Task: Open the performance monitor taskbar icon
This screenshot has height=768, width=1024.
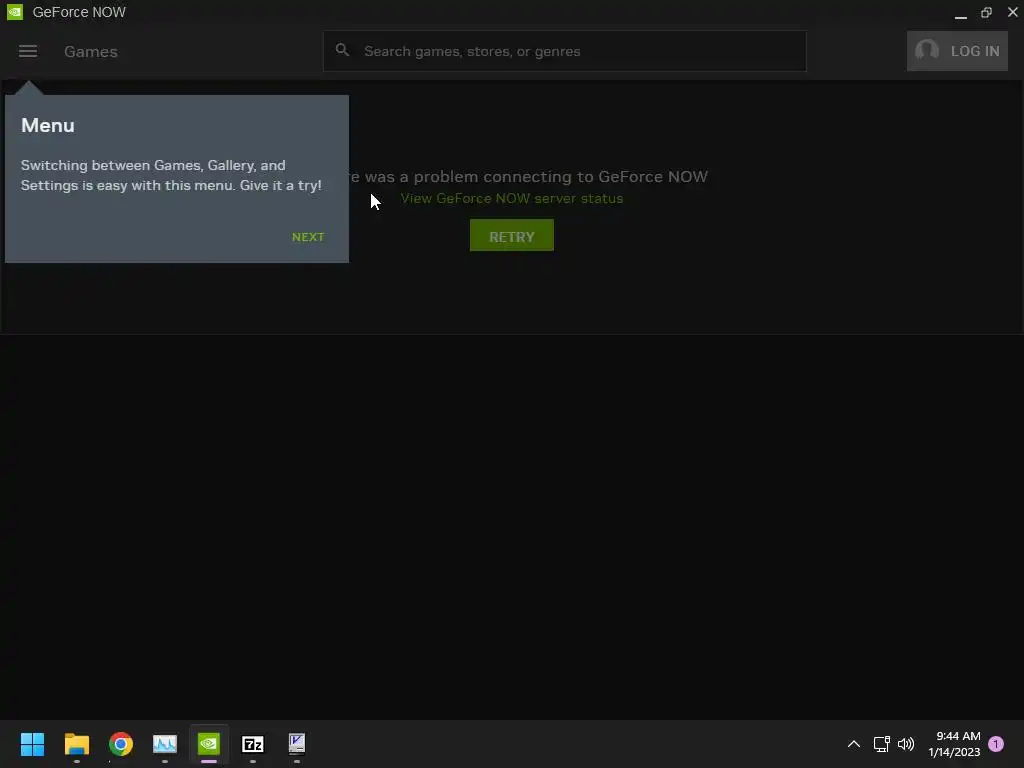Action: 165,744
